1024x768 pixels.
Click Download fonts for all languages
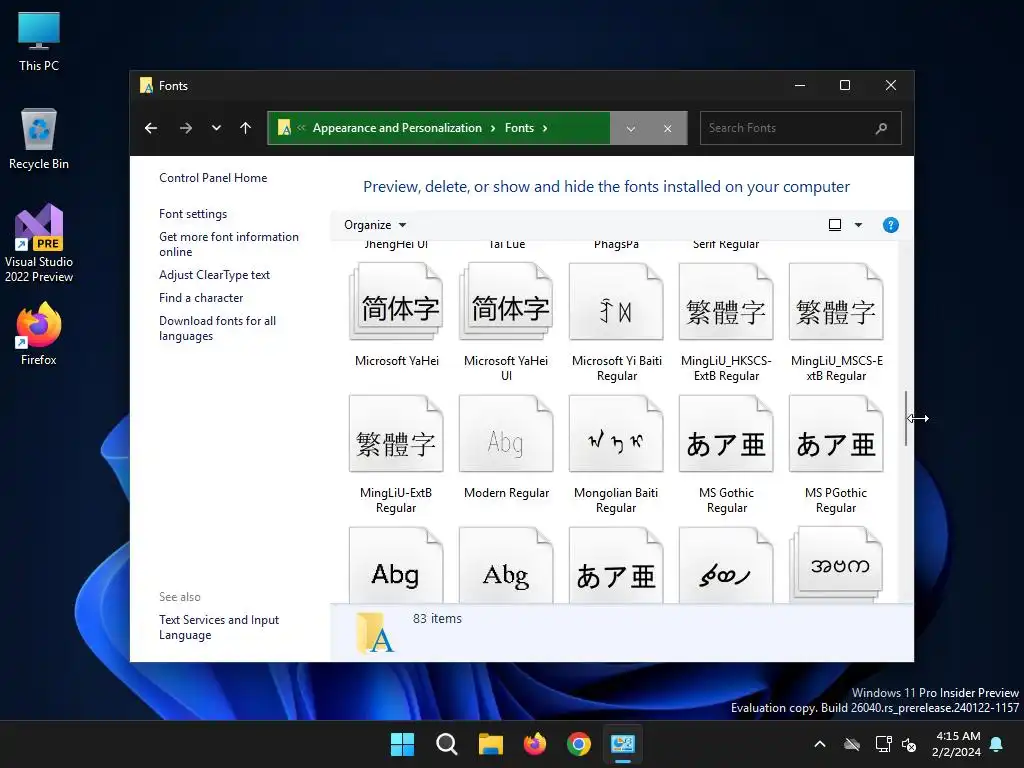(217, 328)
